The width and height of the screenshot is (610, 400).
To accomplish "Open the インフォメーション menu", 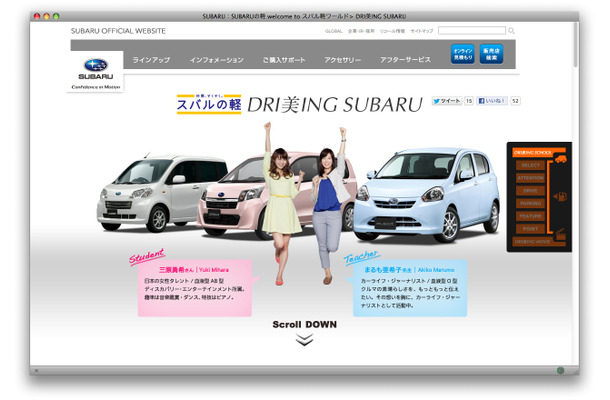I will pos(217,60).
